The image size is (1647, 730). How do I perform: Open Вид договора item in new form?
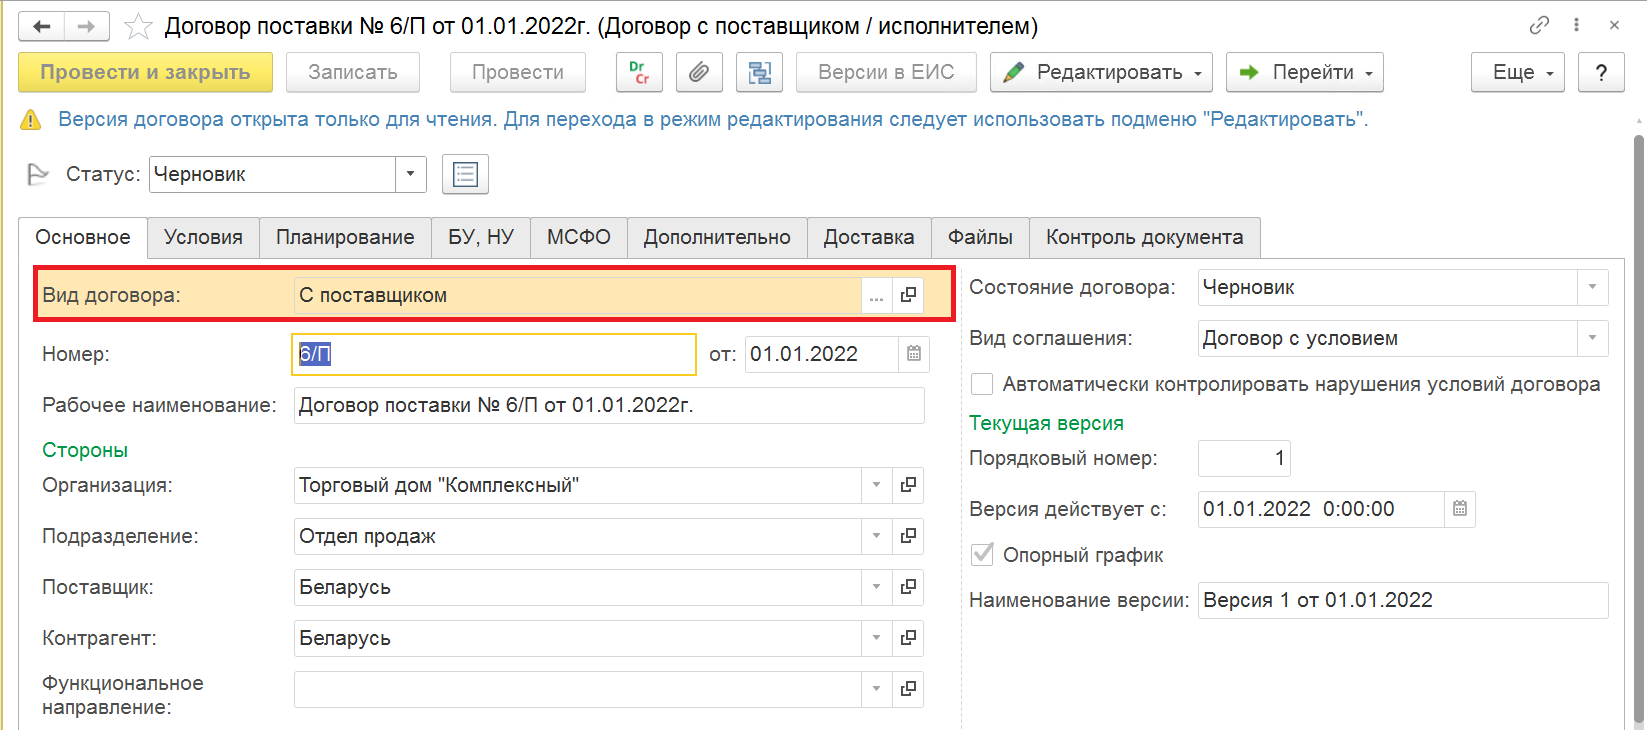click(x=908, y=295)
